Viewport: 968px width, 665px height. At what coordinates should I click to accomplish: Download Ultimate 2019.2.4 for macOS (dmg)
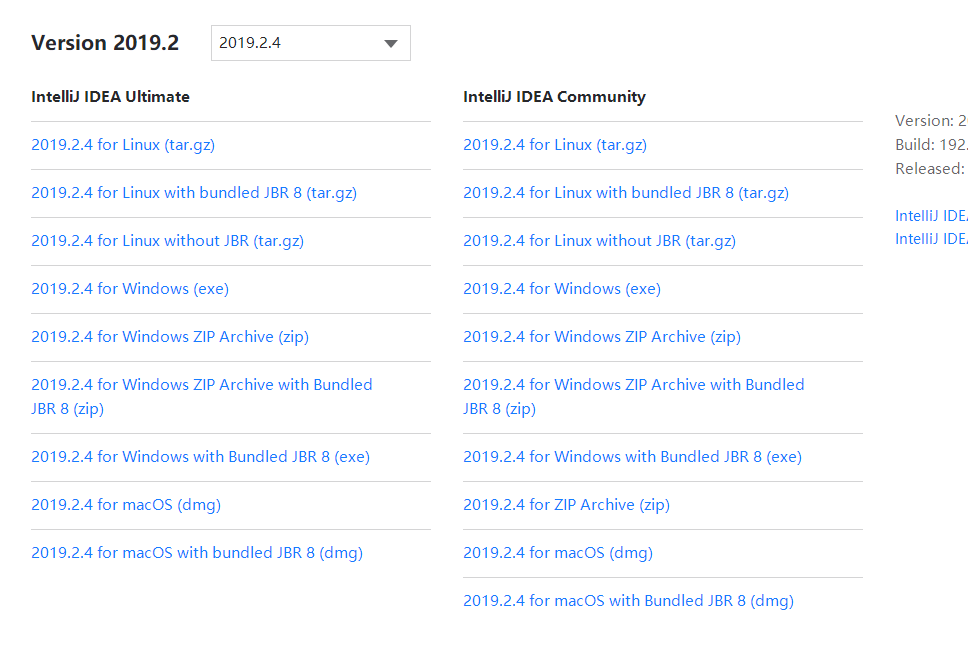click(126, 505)
